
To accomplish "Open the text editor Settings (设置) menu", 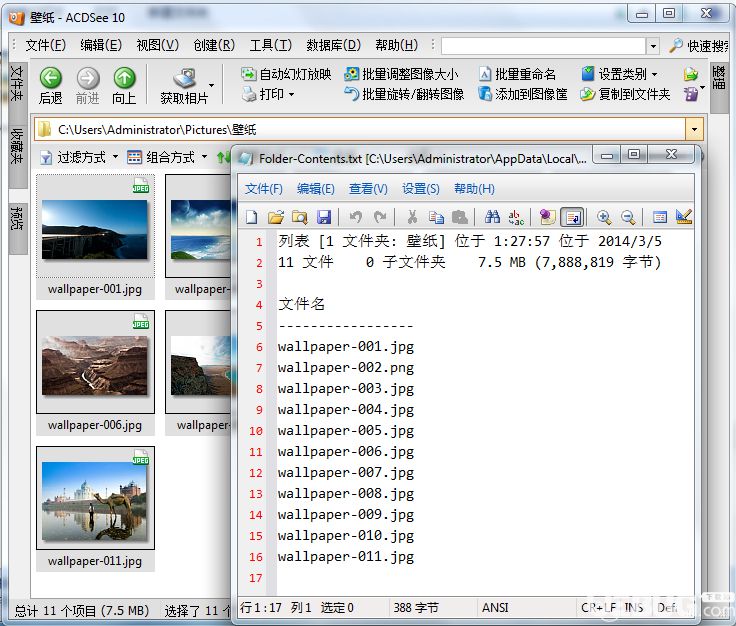I will point(421,189).
